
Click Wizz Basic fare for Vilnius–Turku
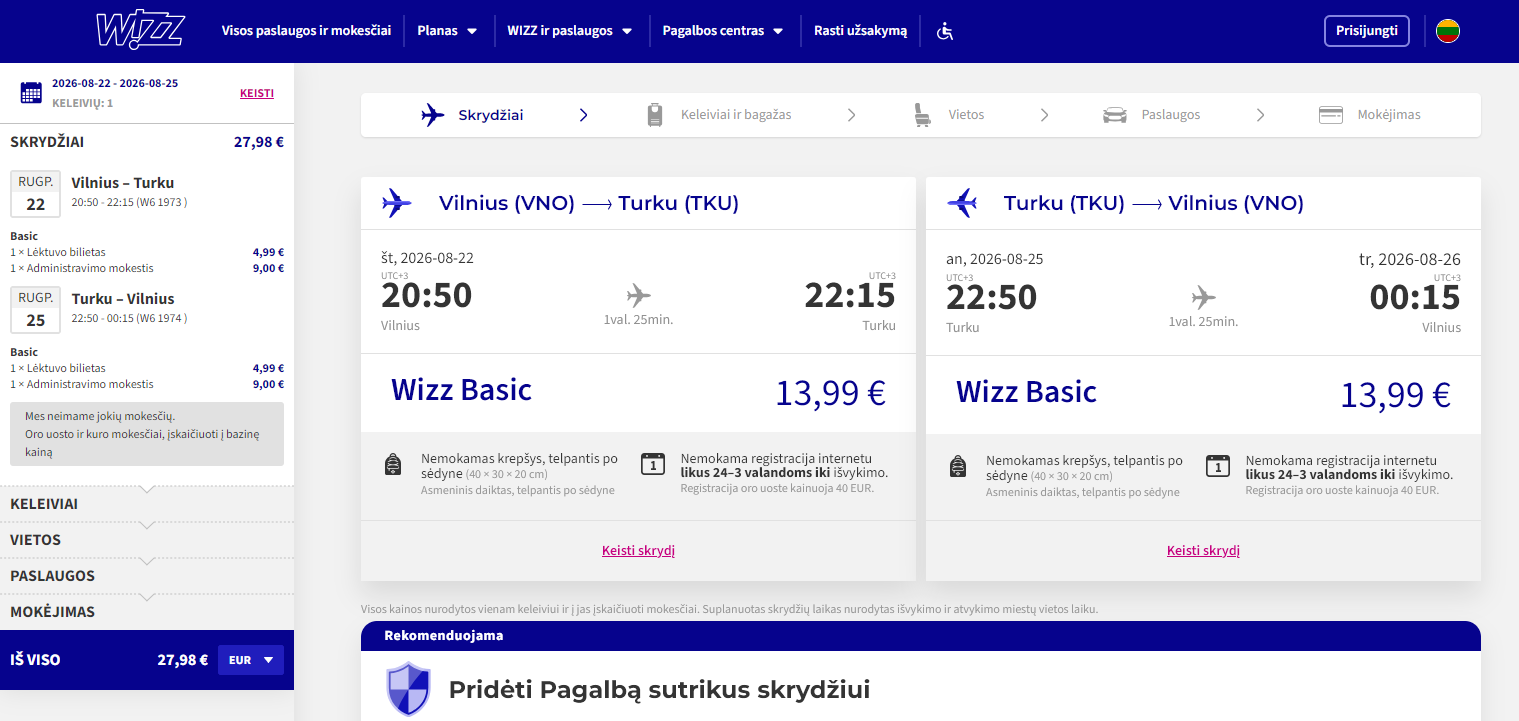click(461, 390)
